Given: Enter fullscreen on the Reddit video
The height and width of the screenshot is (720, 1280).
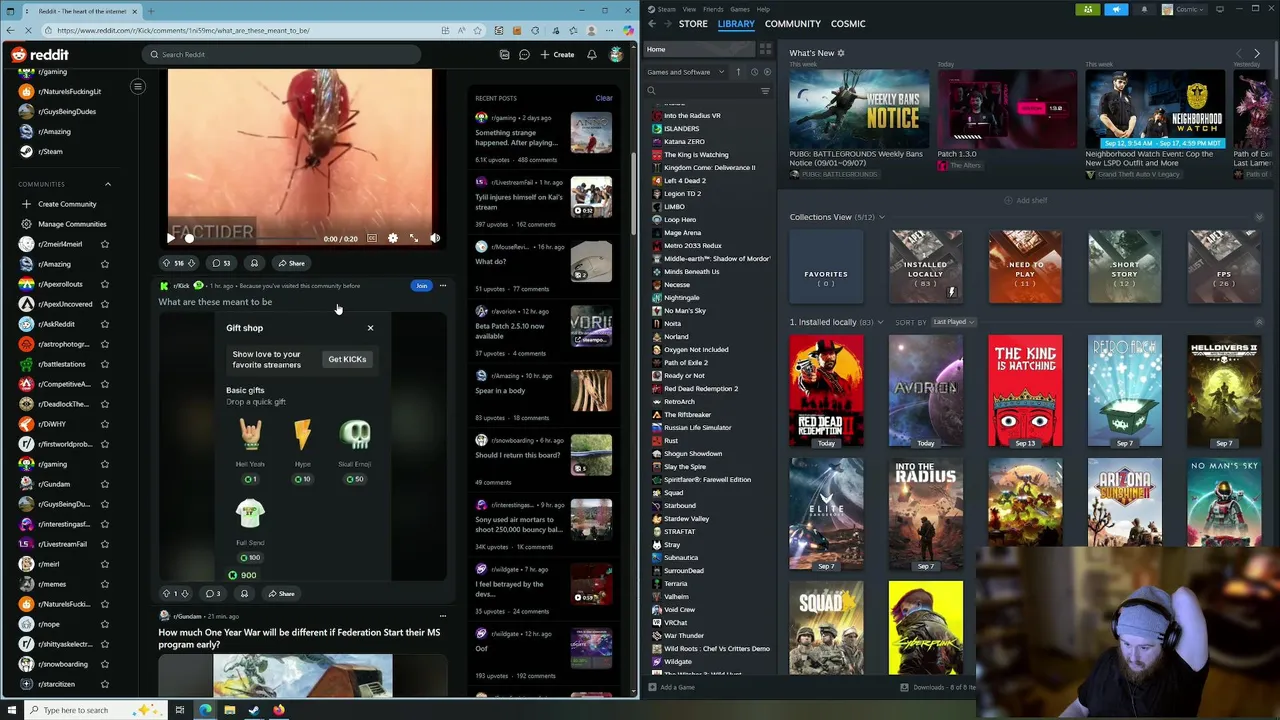Looking at the screenshot, I should point(414,238).
